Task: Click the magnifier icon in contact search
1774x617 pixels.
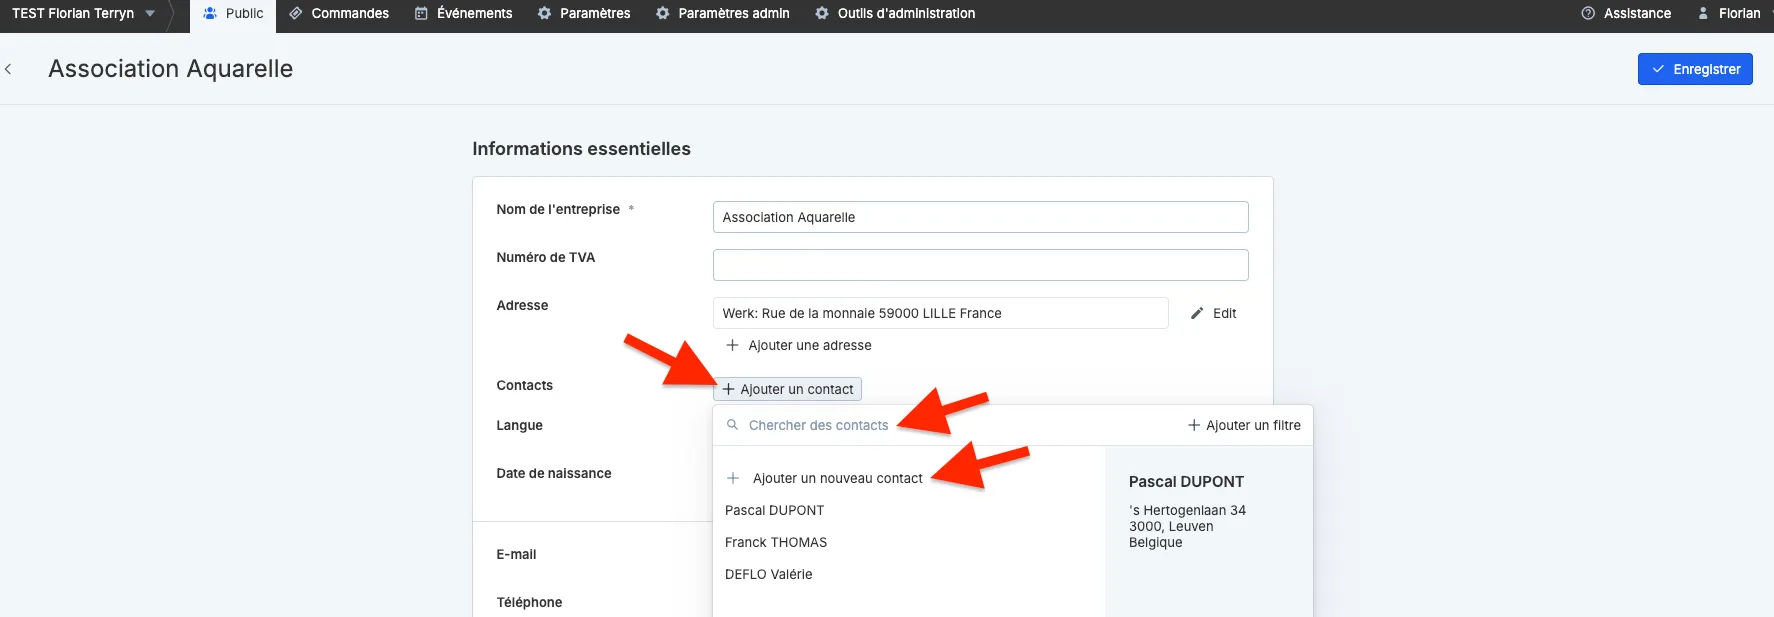Action: (732, 425)
